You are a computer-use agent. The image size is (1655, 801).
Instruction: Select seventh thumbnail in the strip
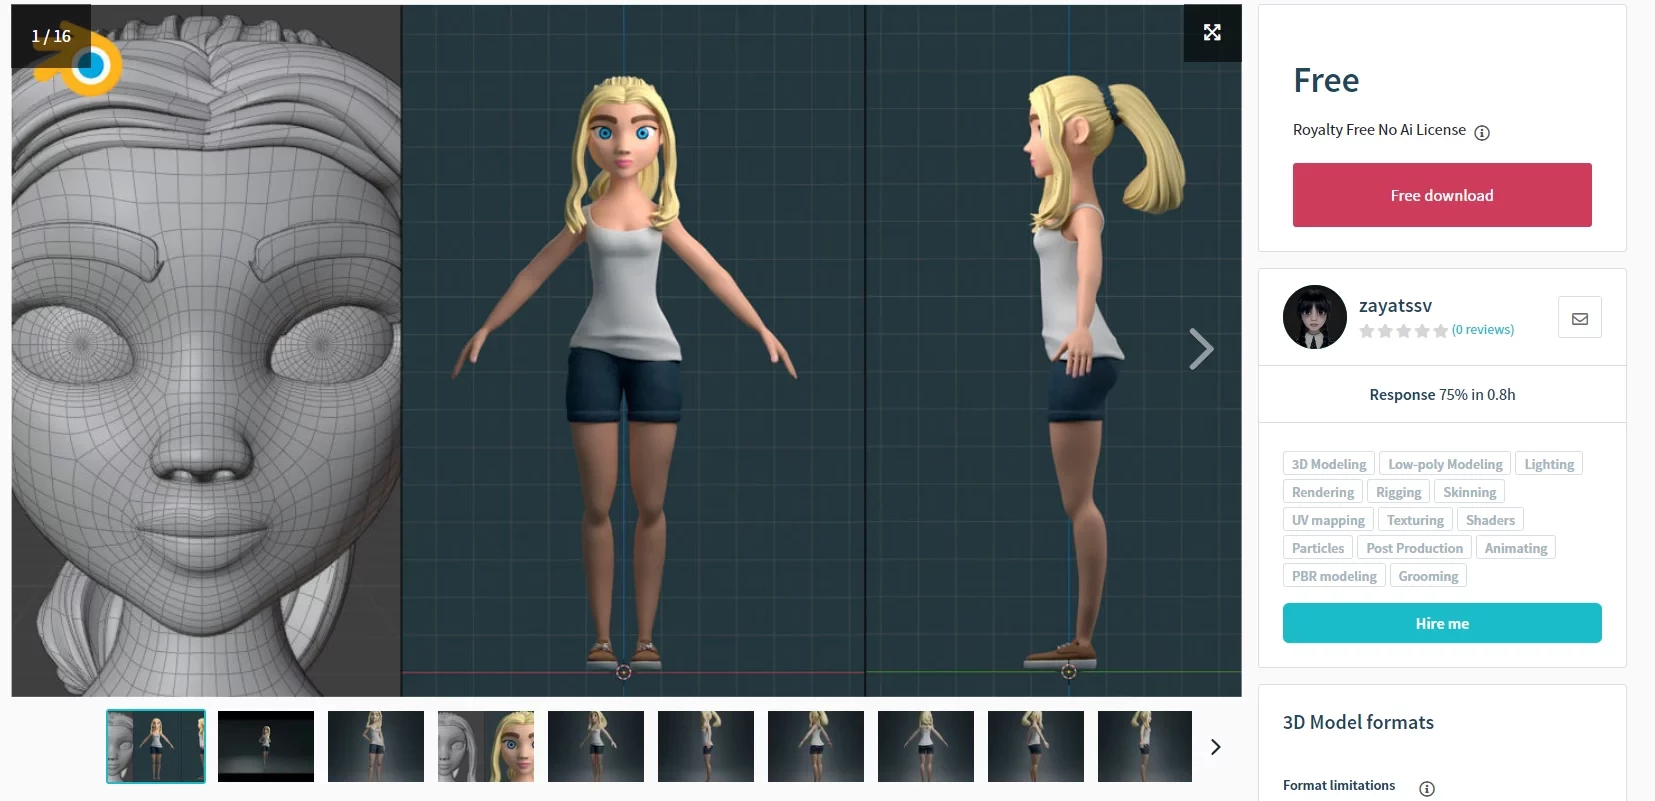[x=816, y=746]
